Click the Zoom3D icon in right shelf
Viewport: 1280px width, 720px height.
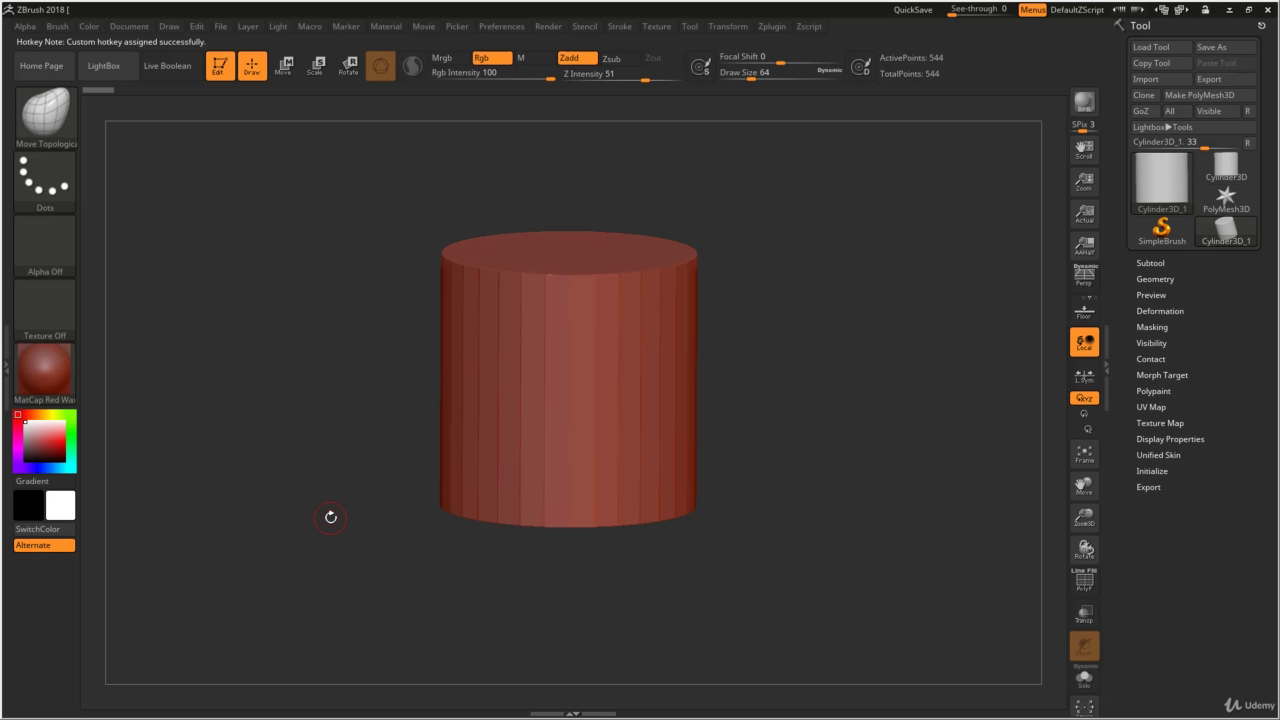1084,518
